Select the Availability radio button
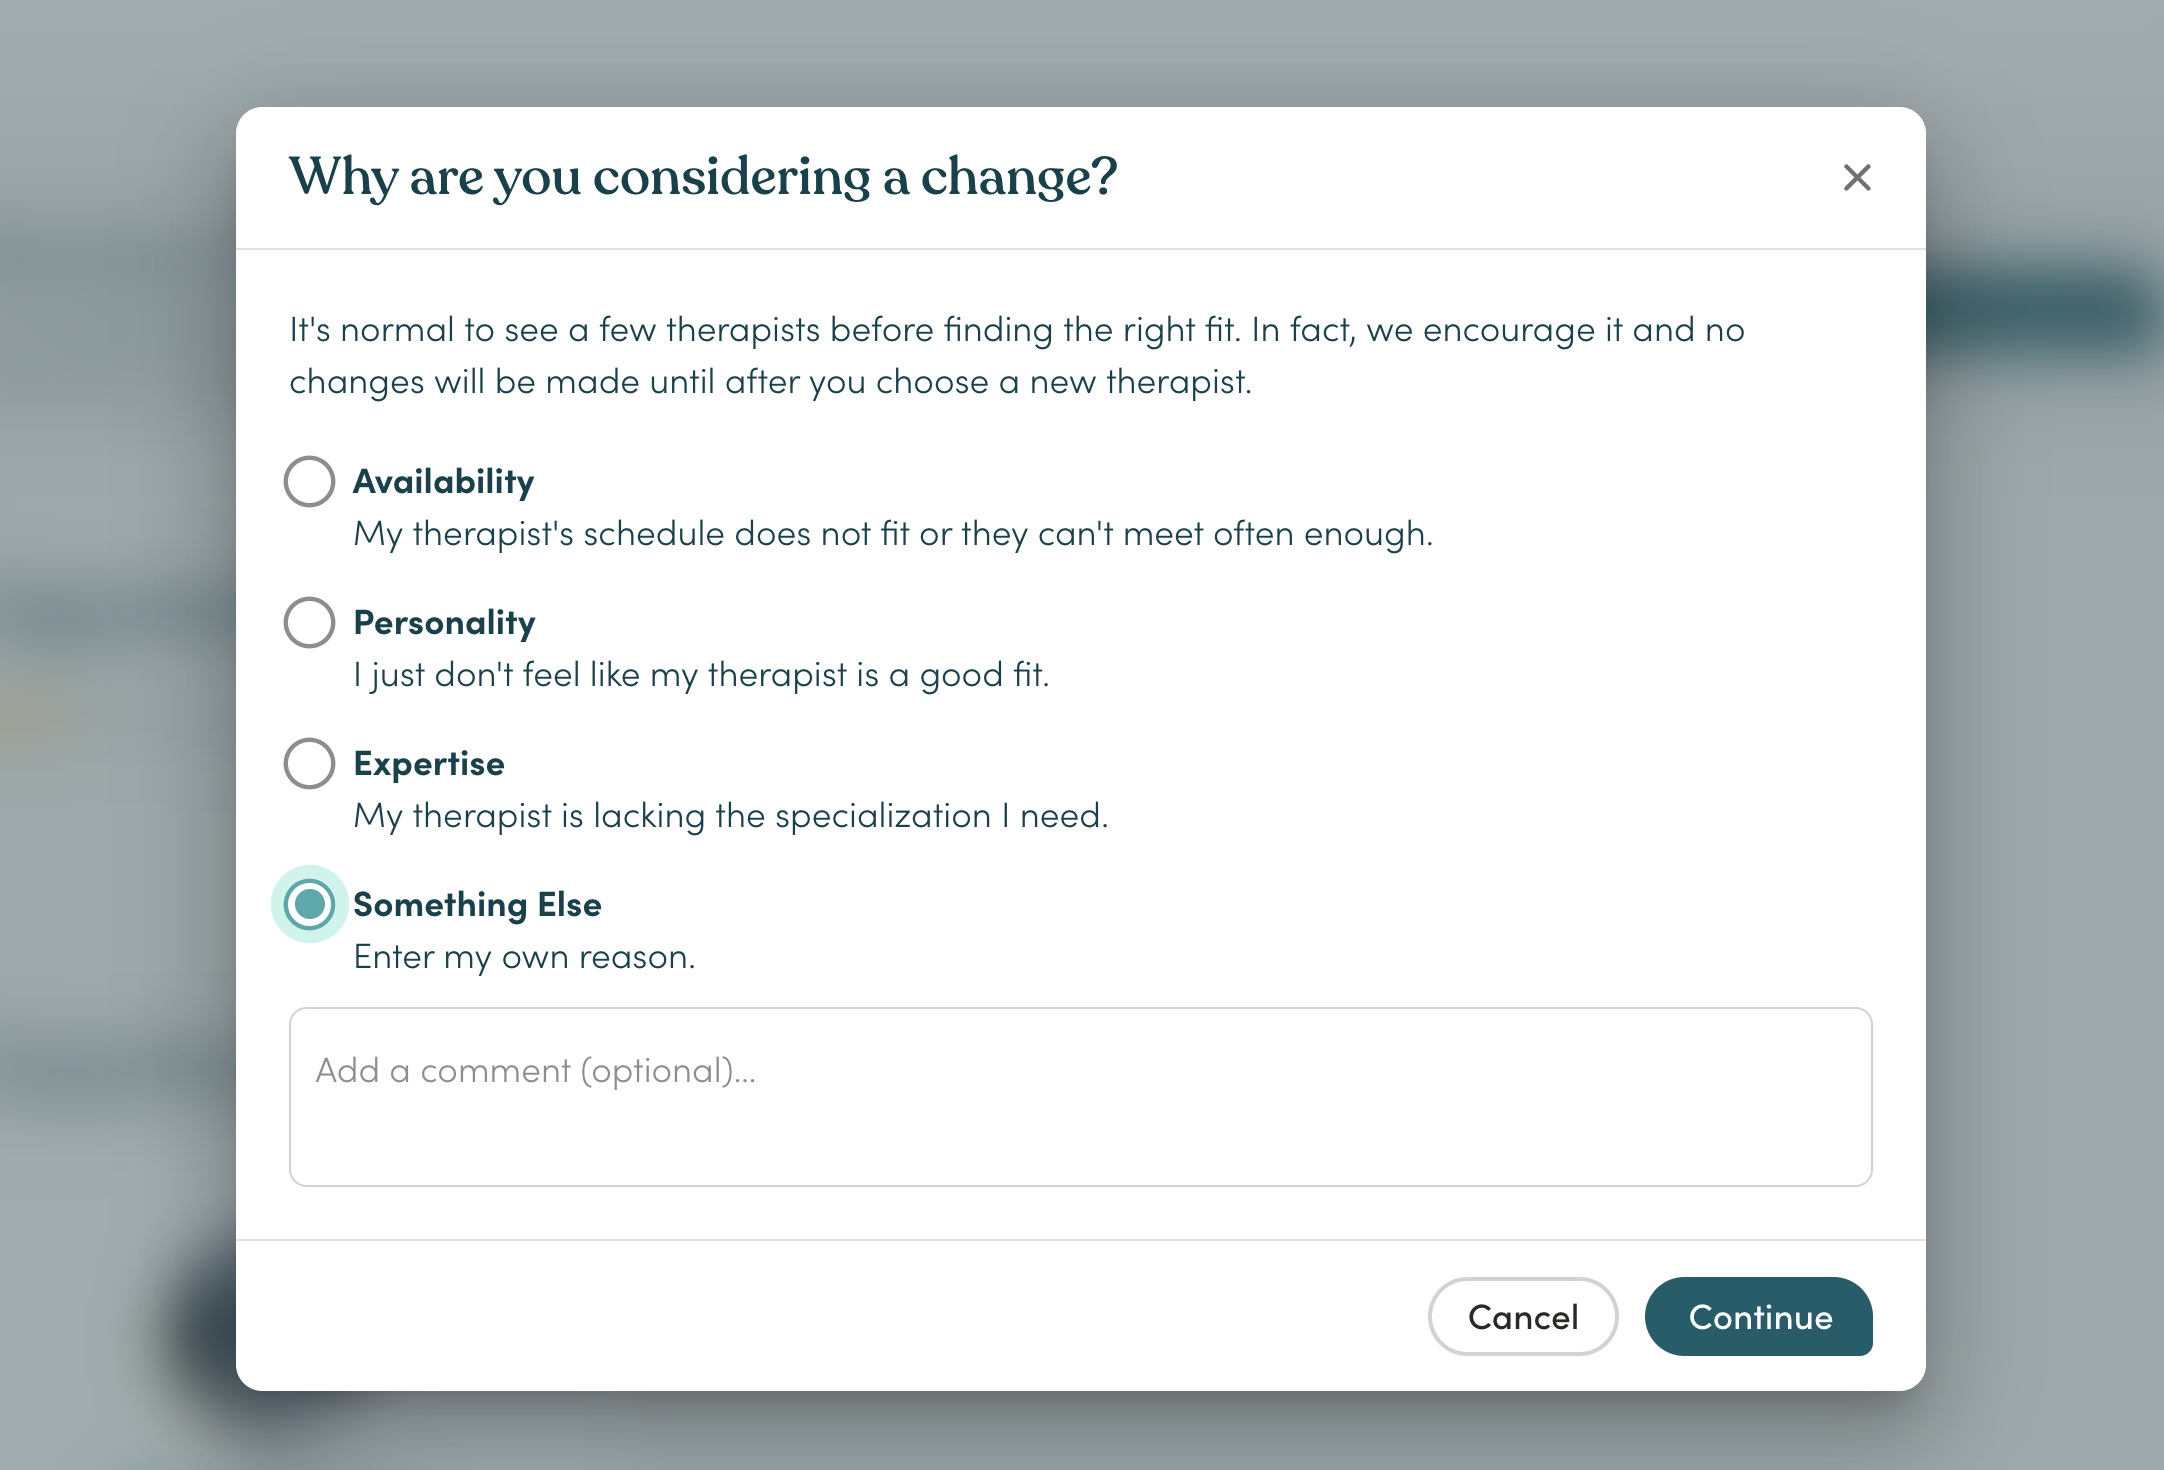2164x1470 pixels. tap(309, 482)
